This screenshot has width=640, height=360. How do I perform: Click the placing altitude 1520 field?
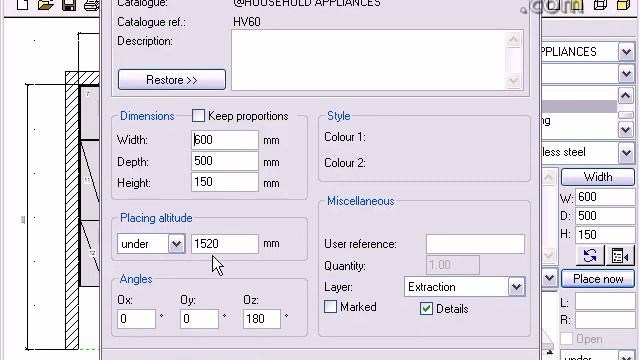point(225,244)
